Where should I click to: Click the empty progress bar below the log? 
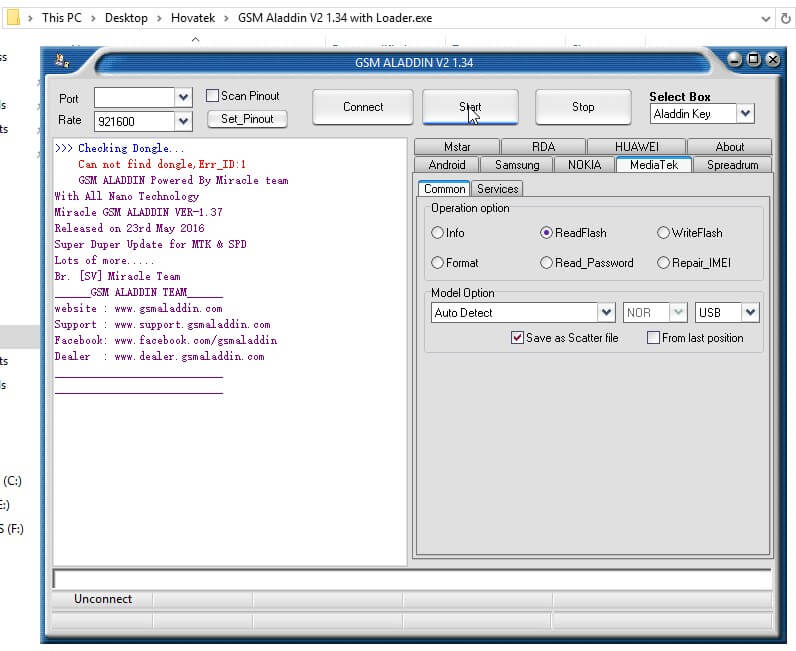point(412,579)
